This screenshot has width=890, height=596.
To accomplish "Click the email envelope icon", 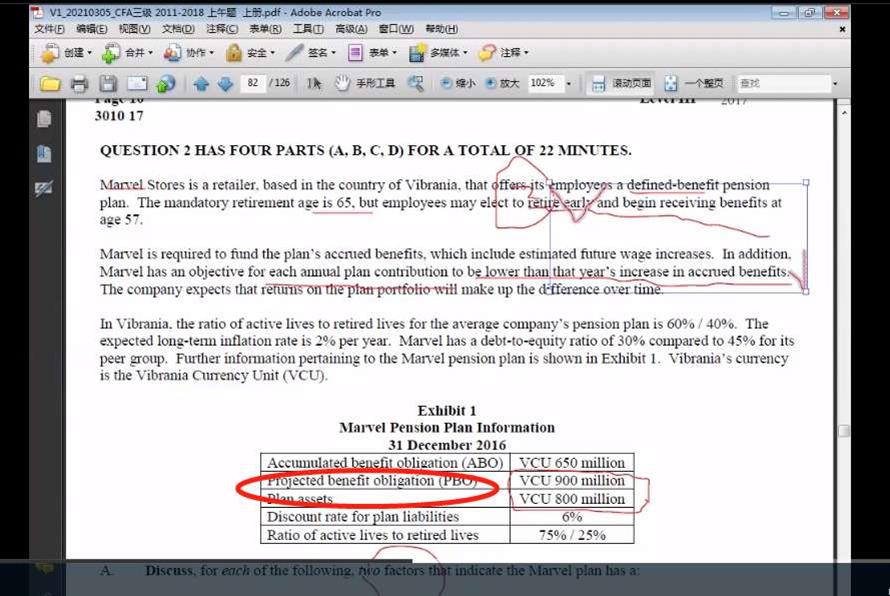I will [x=136, y=84].
